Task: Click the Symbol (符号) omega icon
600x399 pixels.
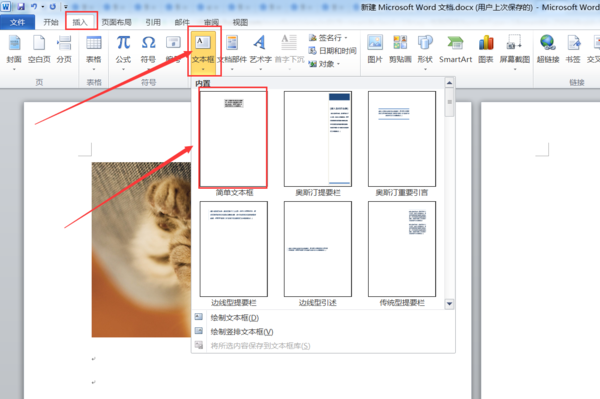Action: [148, 42]
